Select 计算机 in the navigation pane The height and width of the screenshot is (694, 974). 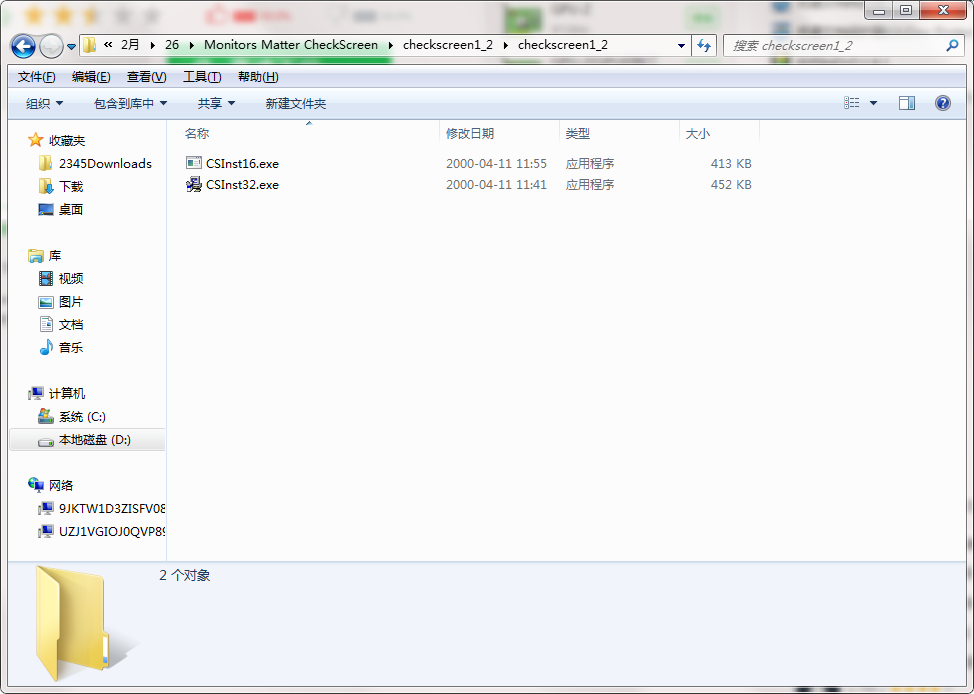[66, 393]
